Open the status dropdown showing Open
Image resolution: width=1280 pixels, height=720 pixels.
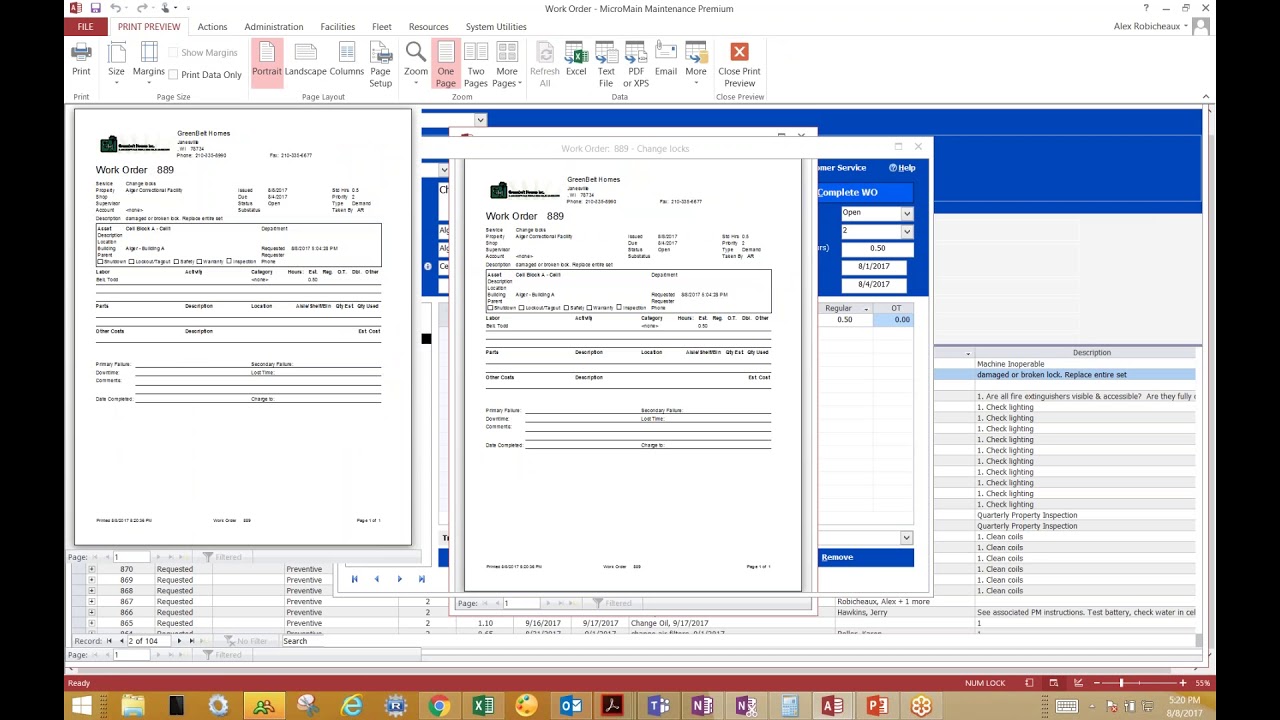[x=907, y=213]
